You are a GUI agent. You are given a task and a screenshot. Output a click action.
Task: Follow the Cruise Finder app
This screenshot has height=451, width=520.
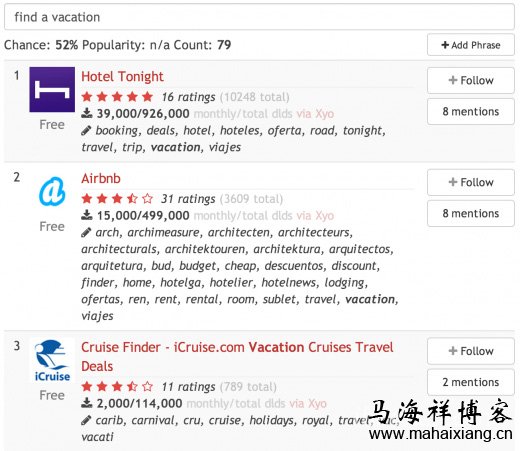pos(471,351)
